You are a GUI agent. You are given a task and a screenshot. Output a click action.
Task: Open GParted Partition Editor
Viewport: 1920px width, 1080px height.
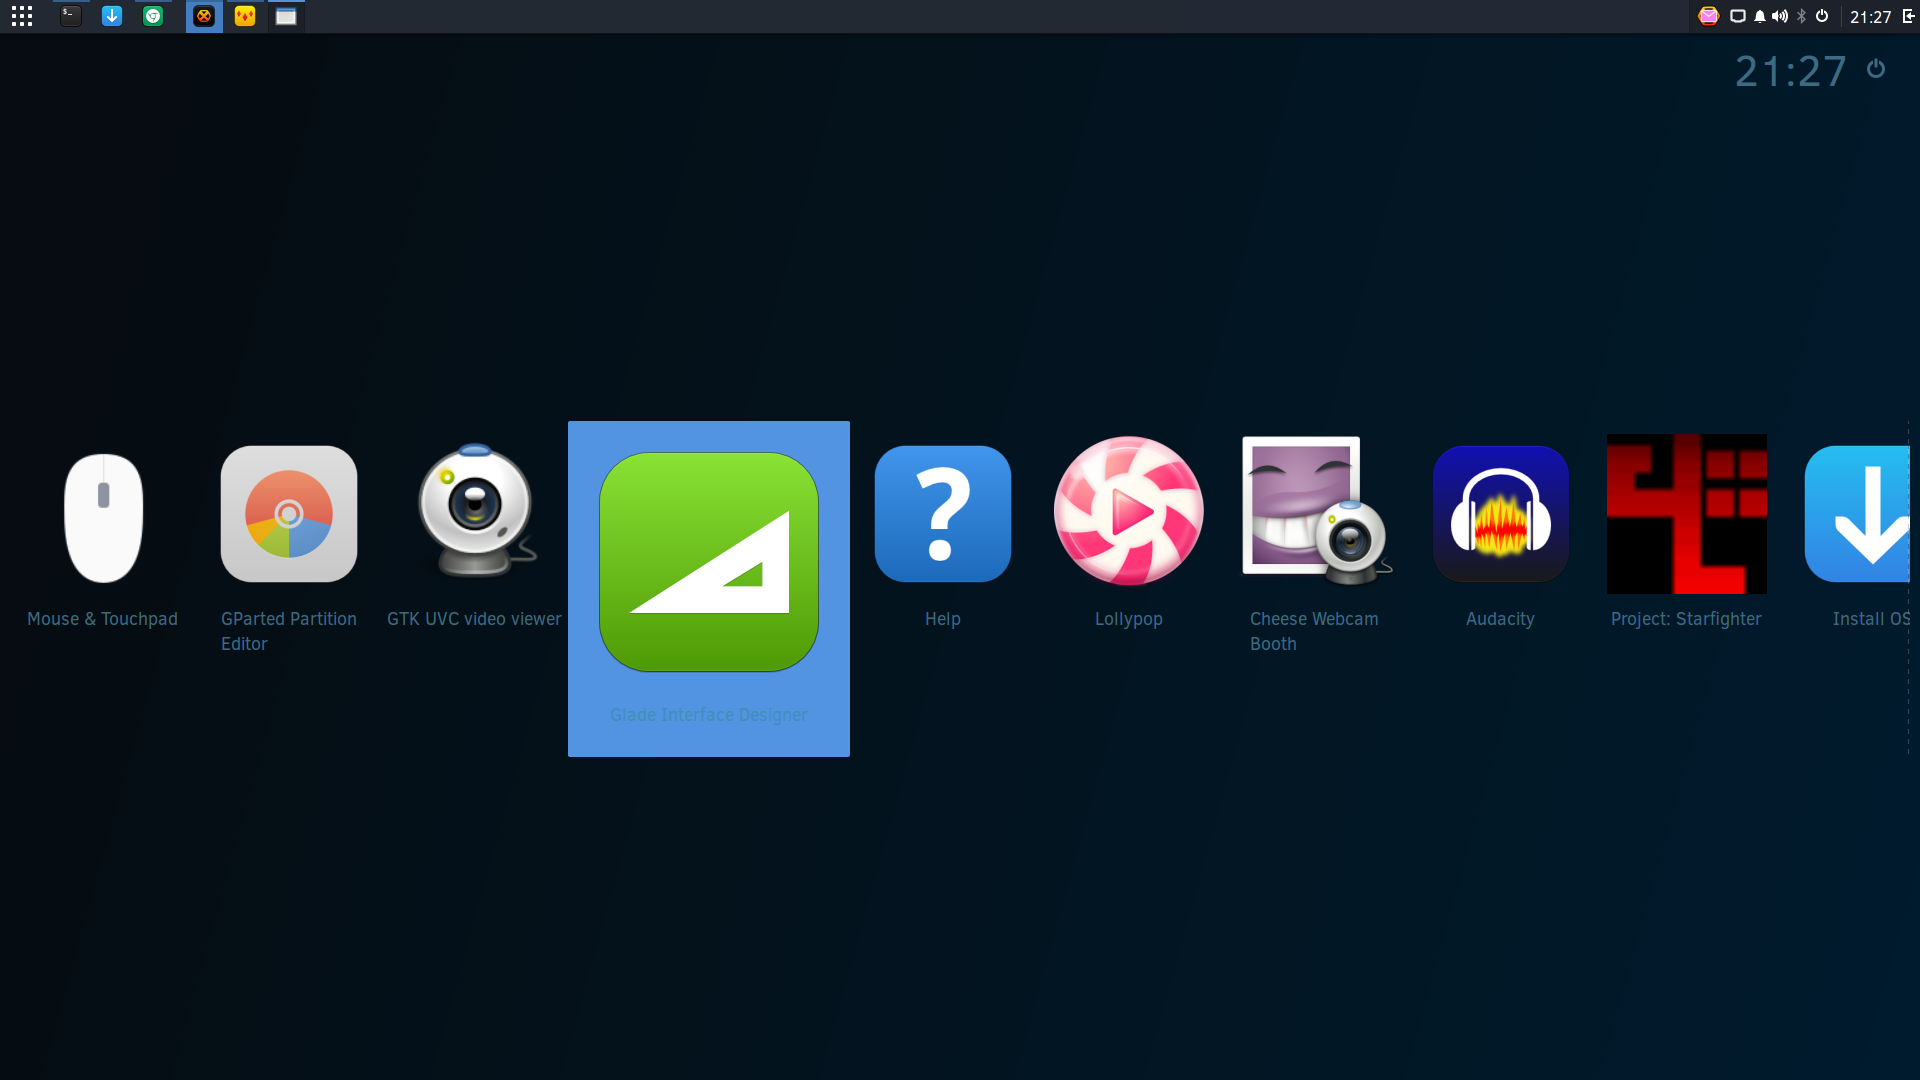point(289,514)
